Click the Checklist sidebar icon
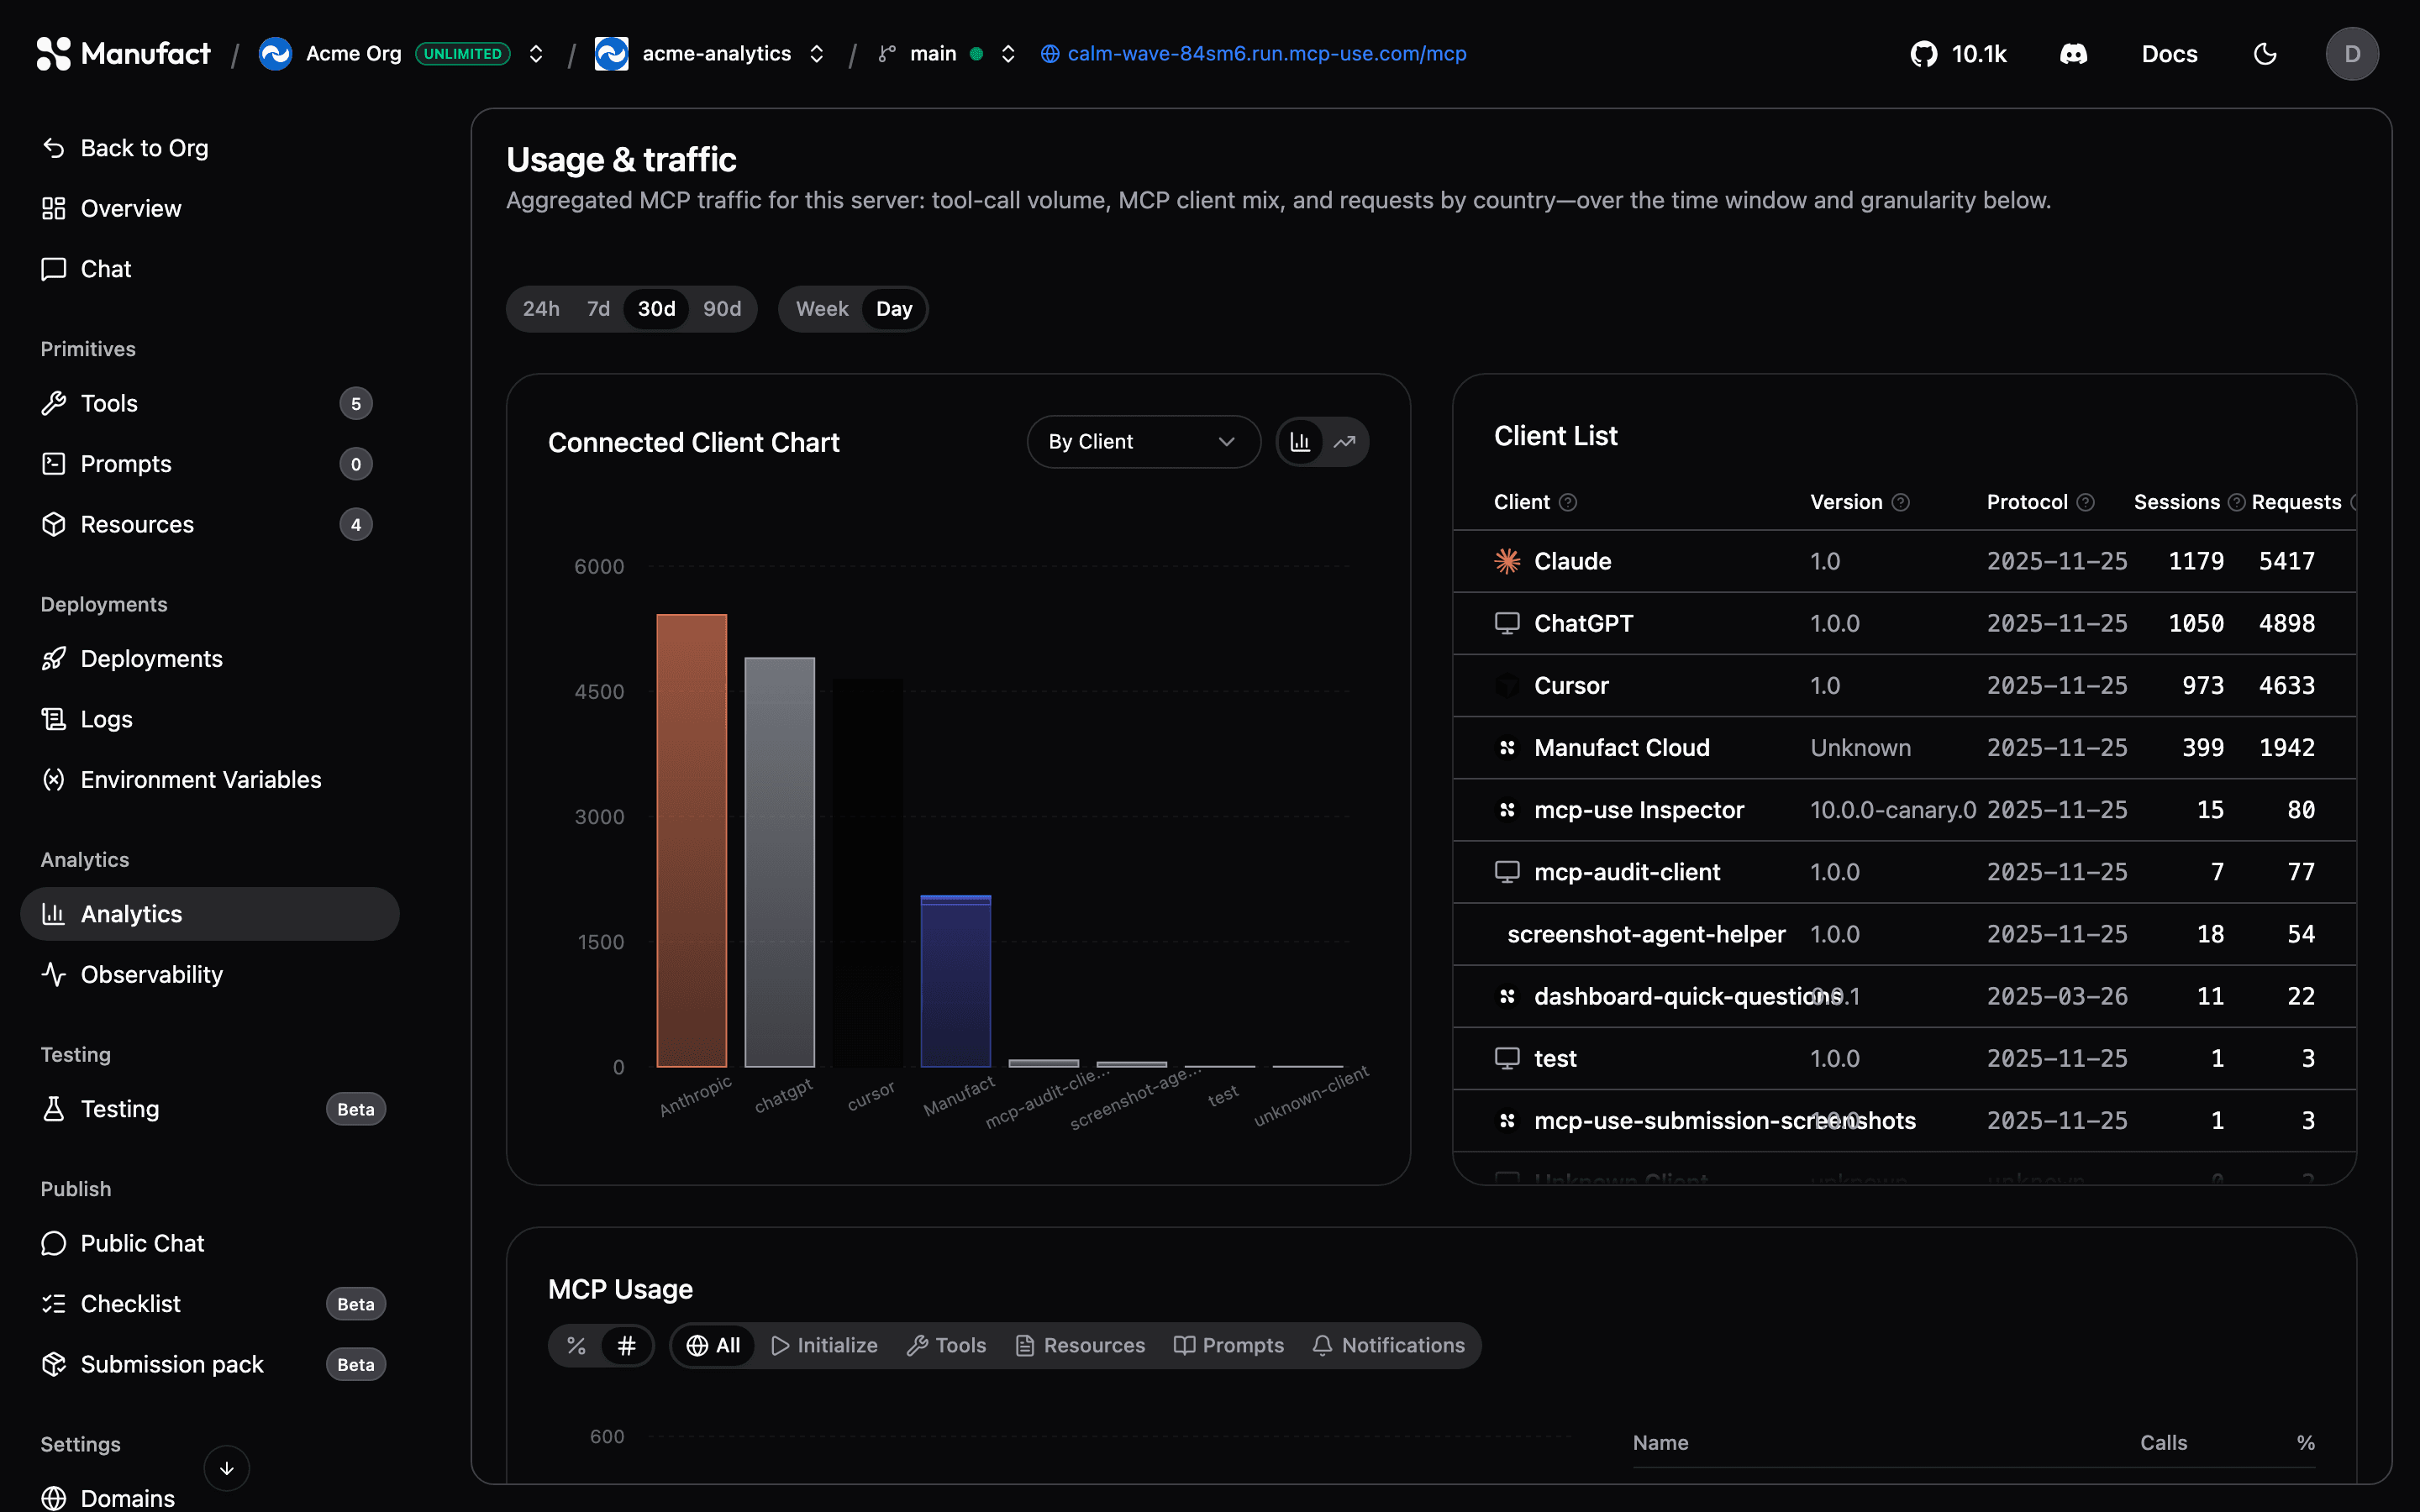This screenshot has height=1512, width=2420. (53, 1304)
